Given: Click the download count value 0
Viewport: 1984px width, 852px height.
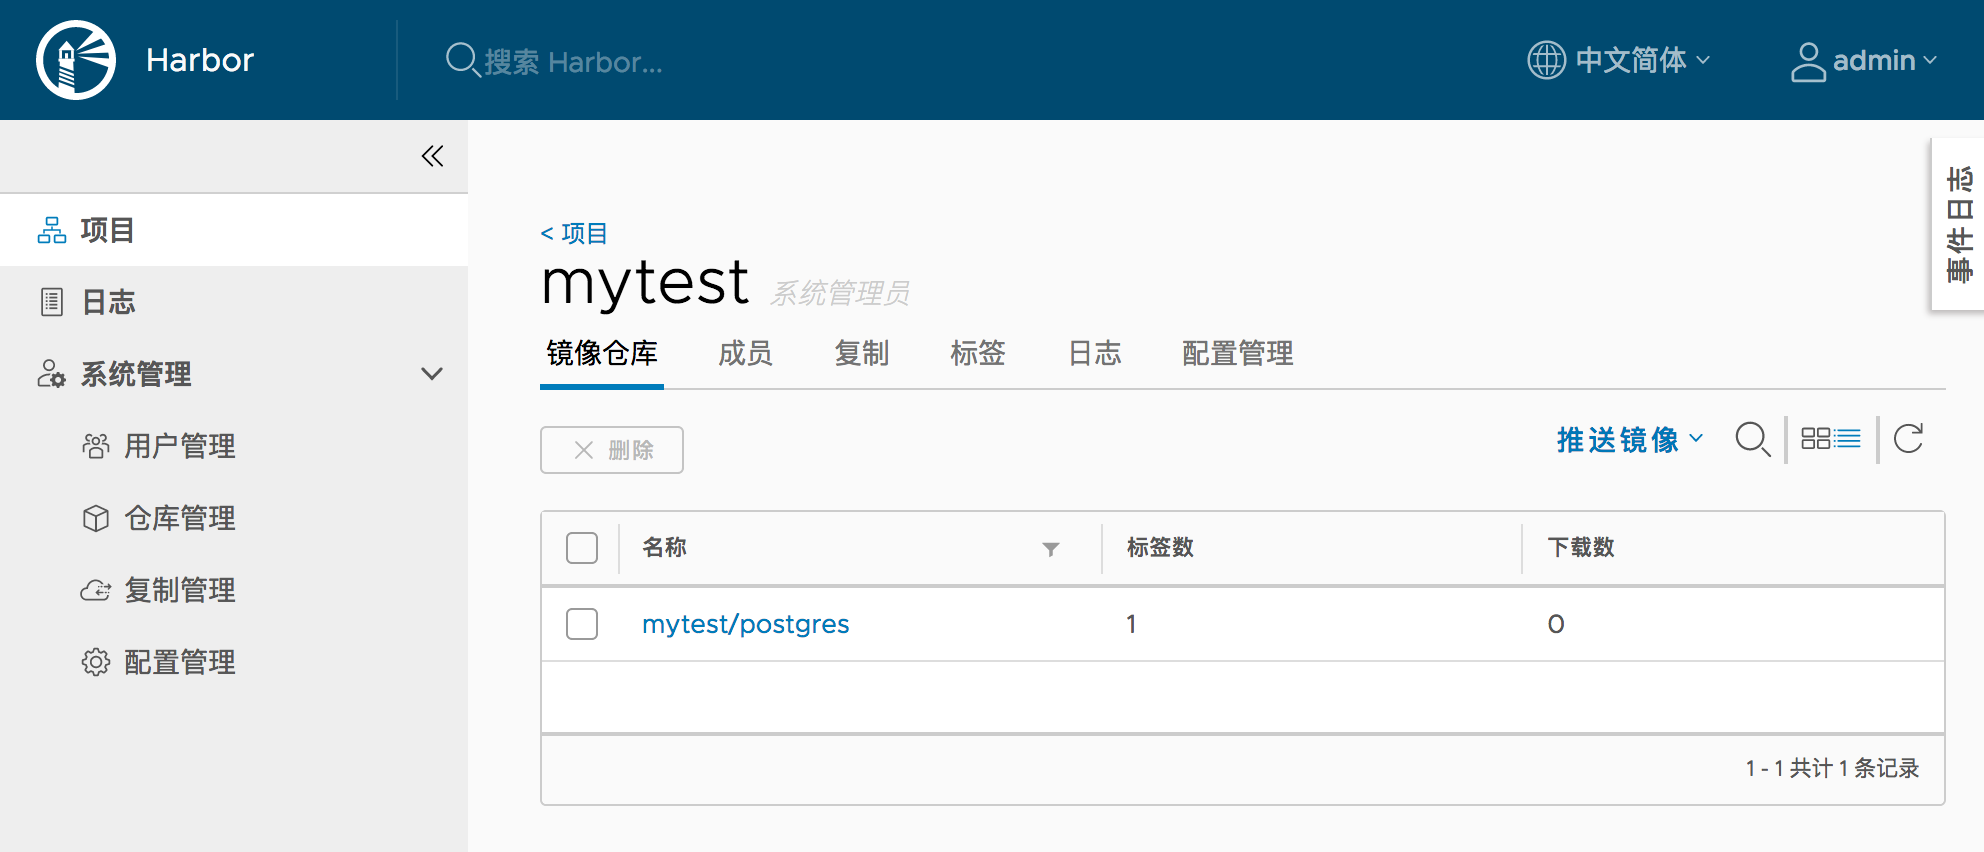Looking at the screenshot, I should click(1556, 624).
